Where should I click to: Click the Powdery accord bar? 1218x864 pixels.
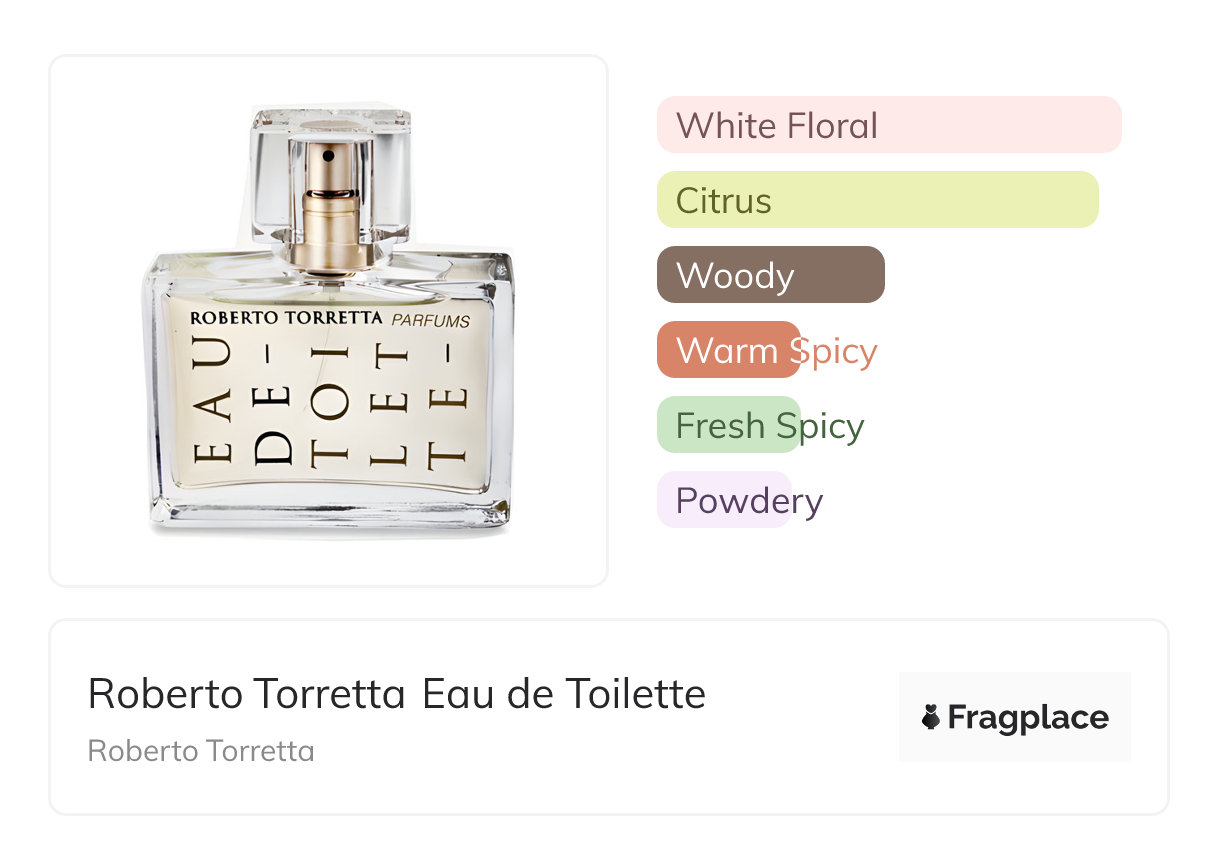(724, 500)
